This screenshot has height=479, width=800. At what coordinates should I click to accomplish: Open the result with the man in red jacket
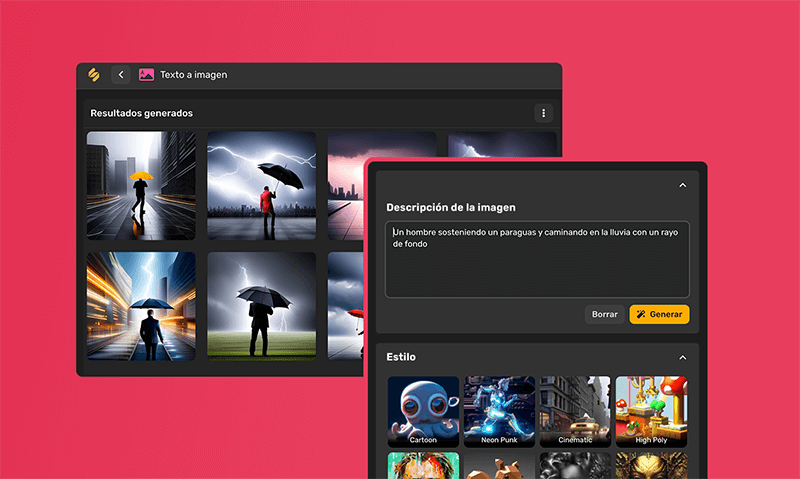pos(261,185)
